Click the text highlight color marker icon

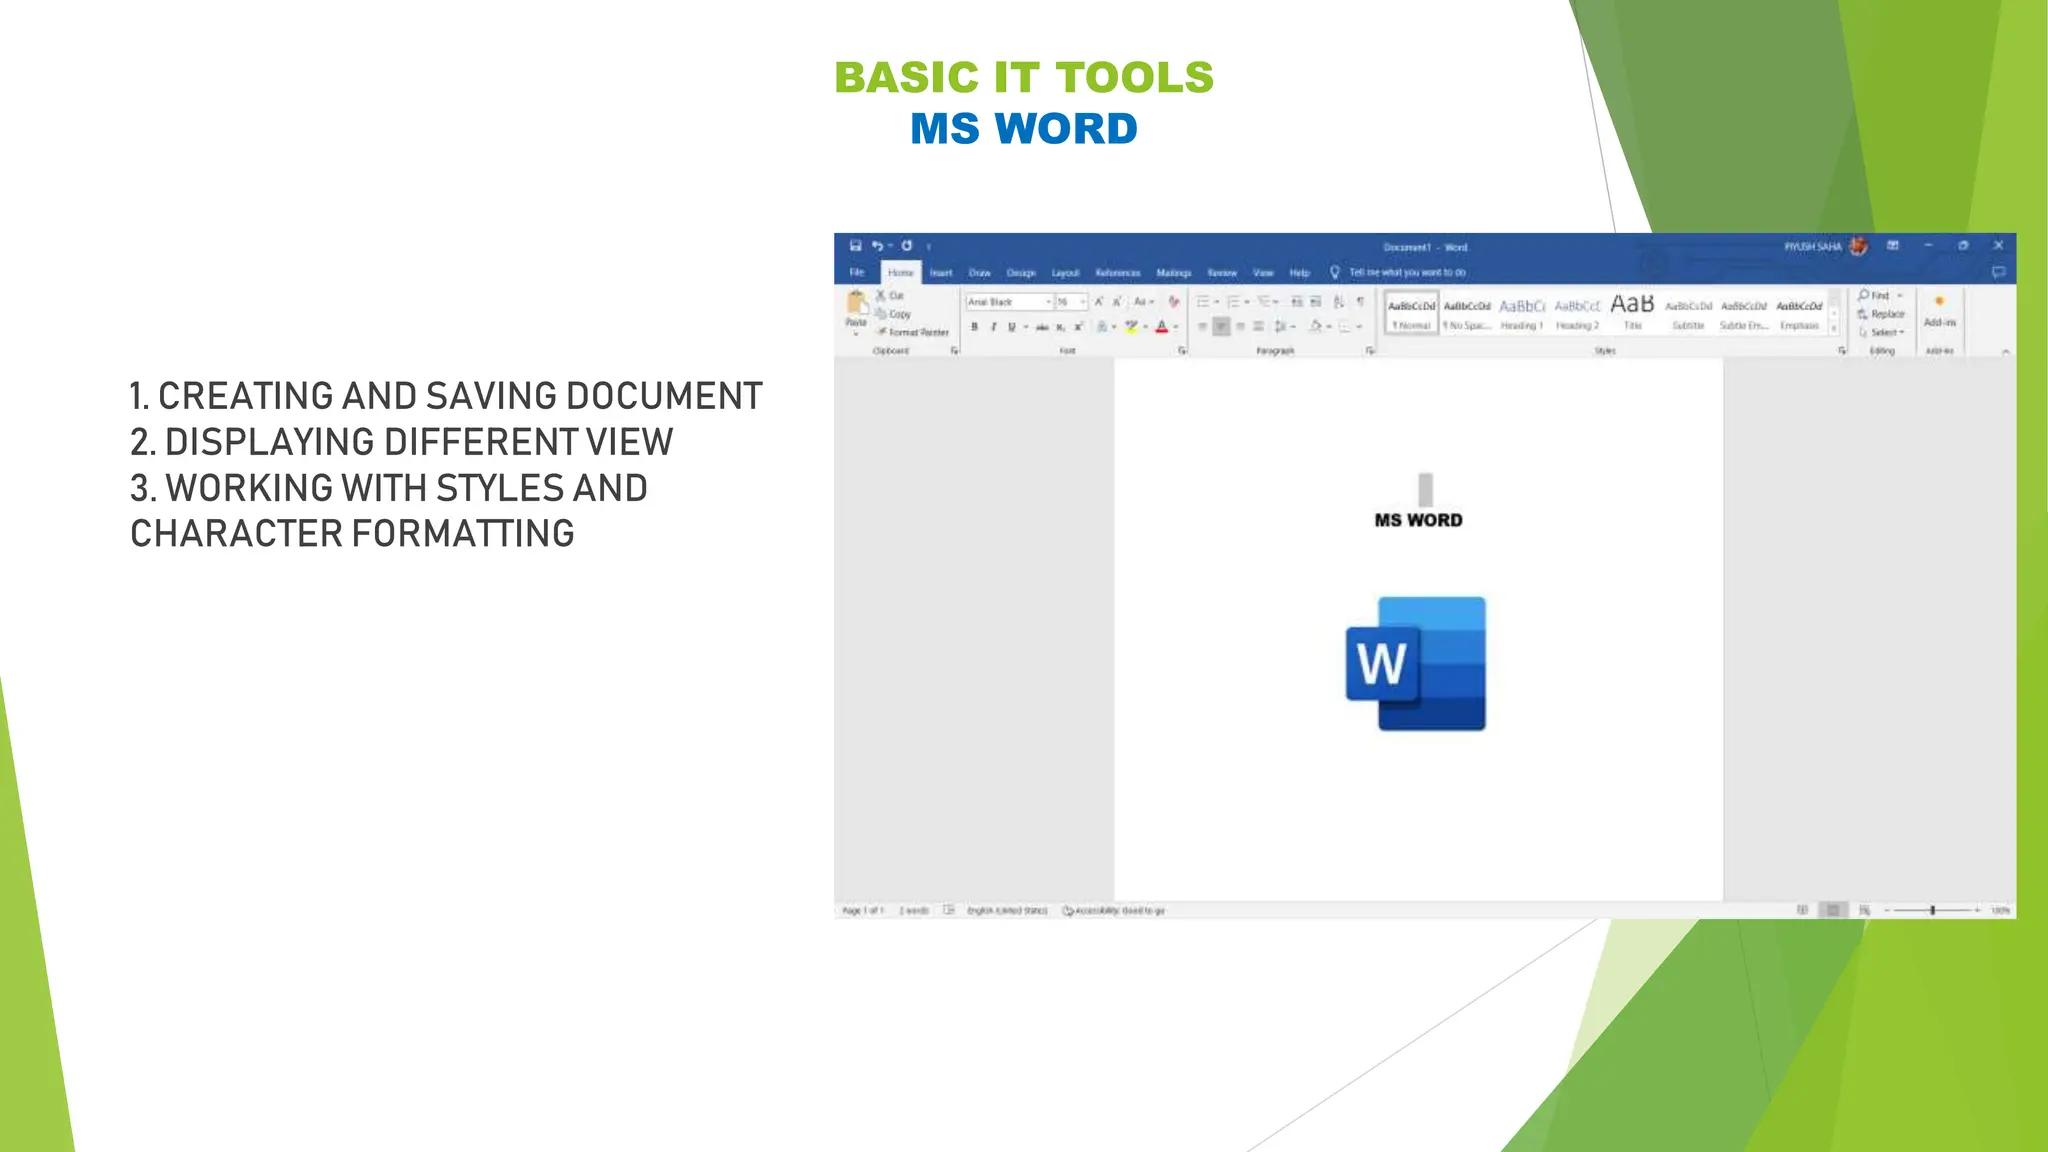[x=1131, y=327]
